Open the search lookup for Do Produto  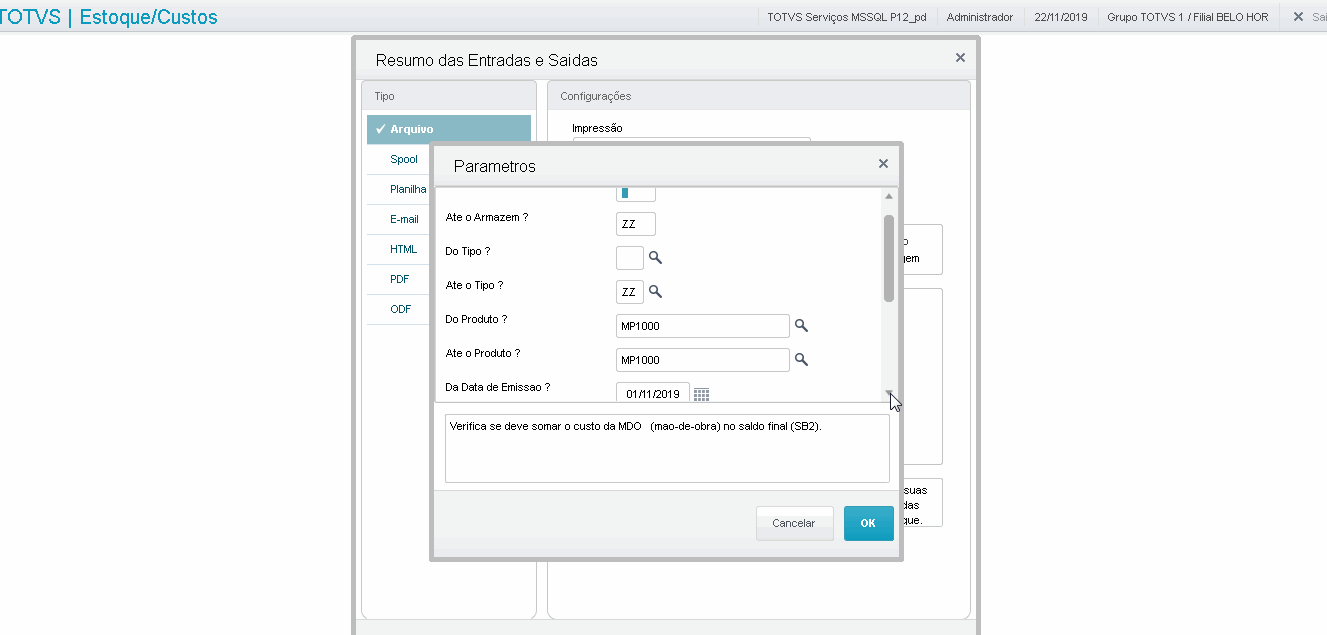(x=801, y=326)
